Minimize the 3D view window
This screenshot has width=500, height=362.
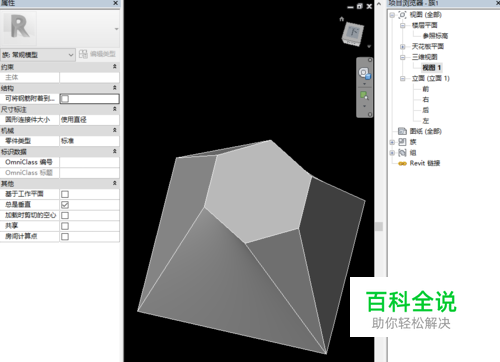(350, 7)
